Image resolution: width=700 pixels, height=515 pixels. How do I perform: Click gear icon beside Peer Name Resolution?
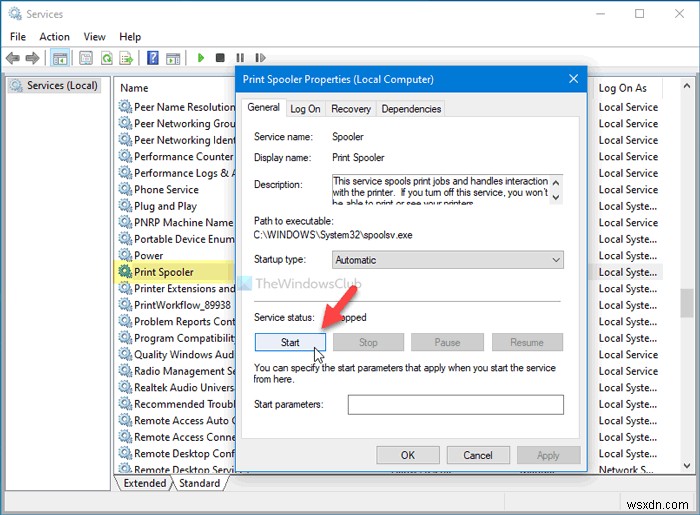(x=125, y=106)
